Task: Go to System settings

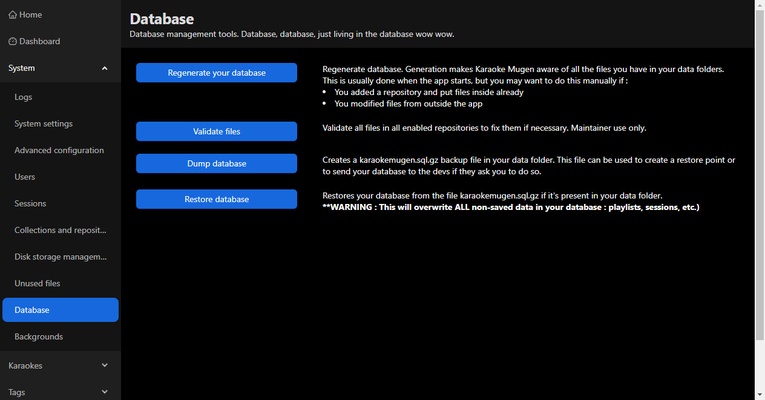Action: coord(60,124)
